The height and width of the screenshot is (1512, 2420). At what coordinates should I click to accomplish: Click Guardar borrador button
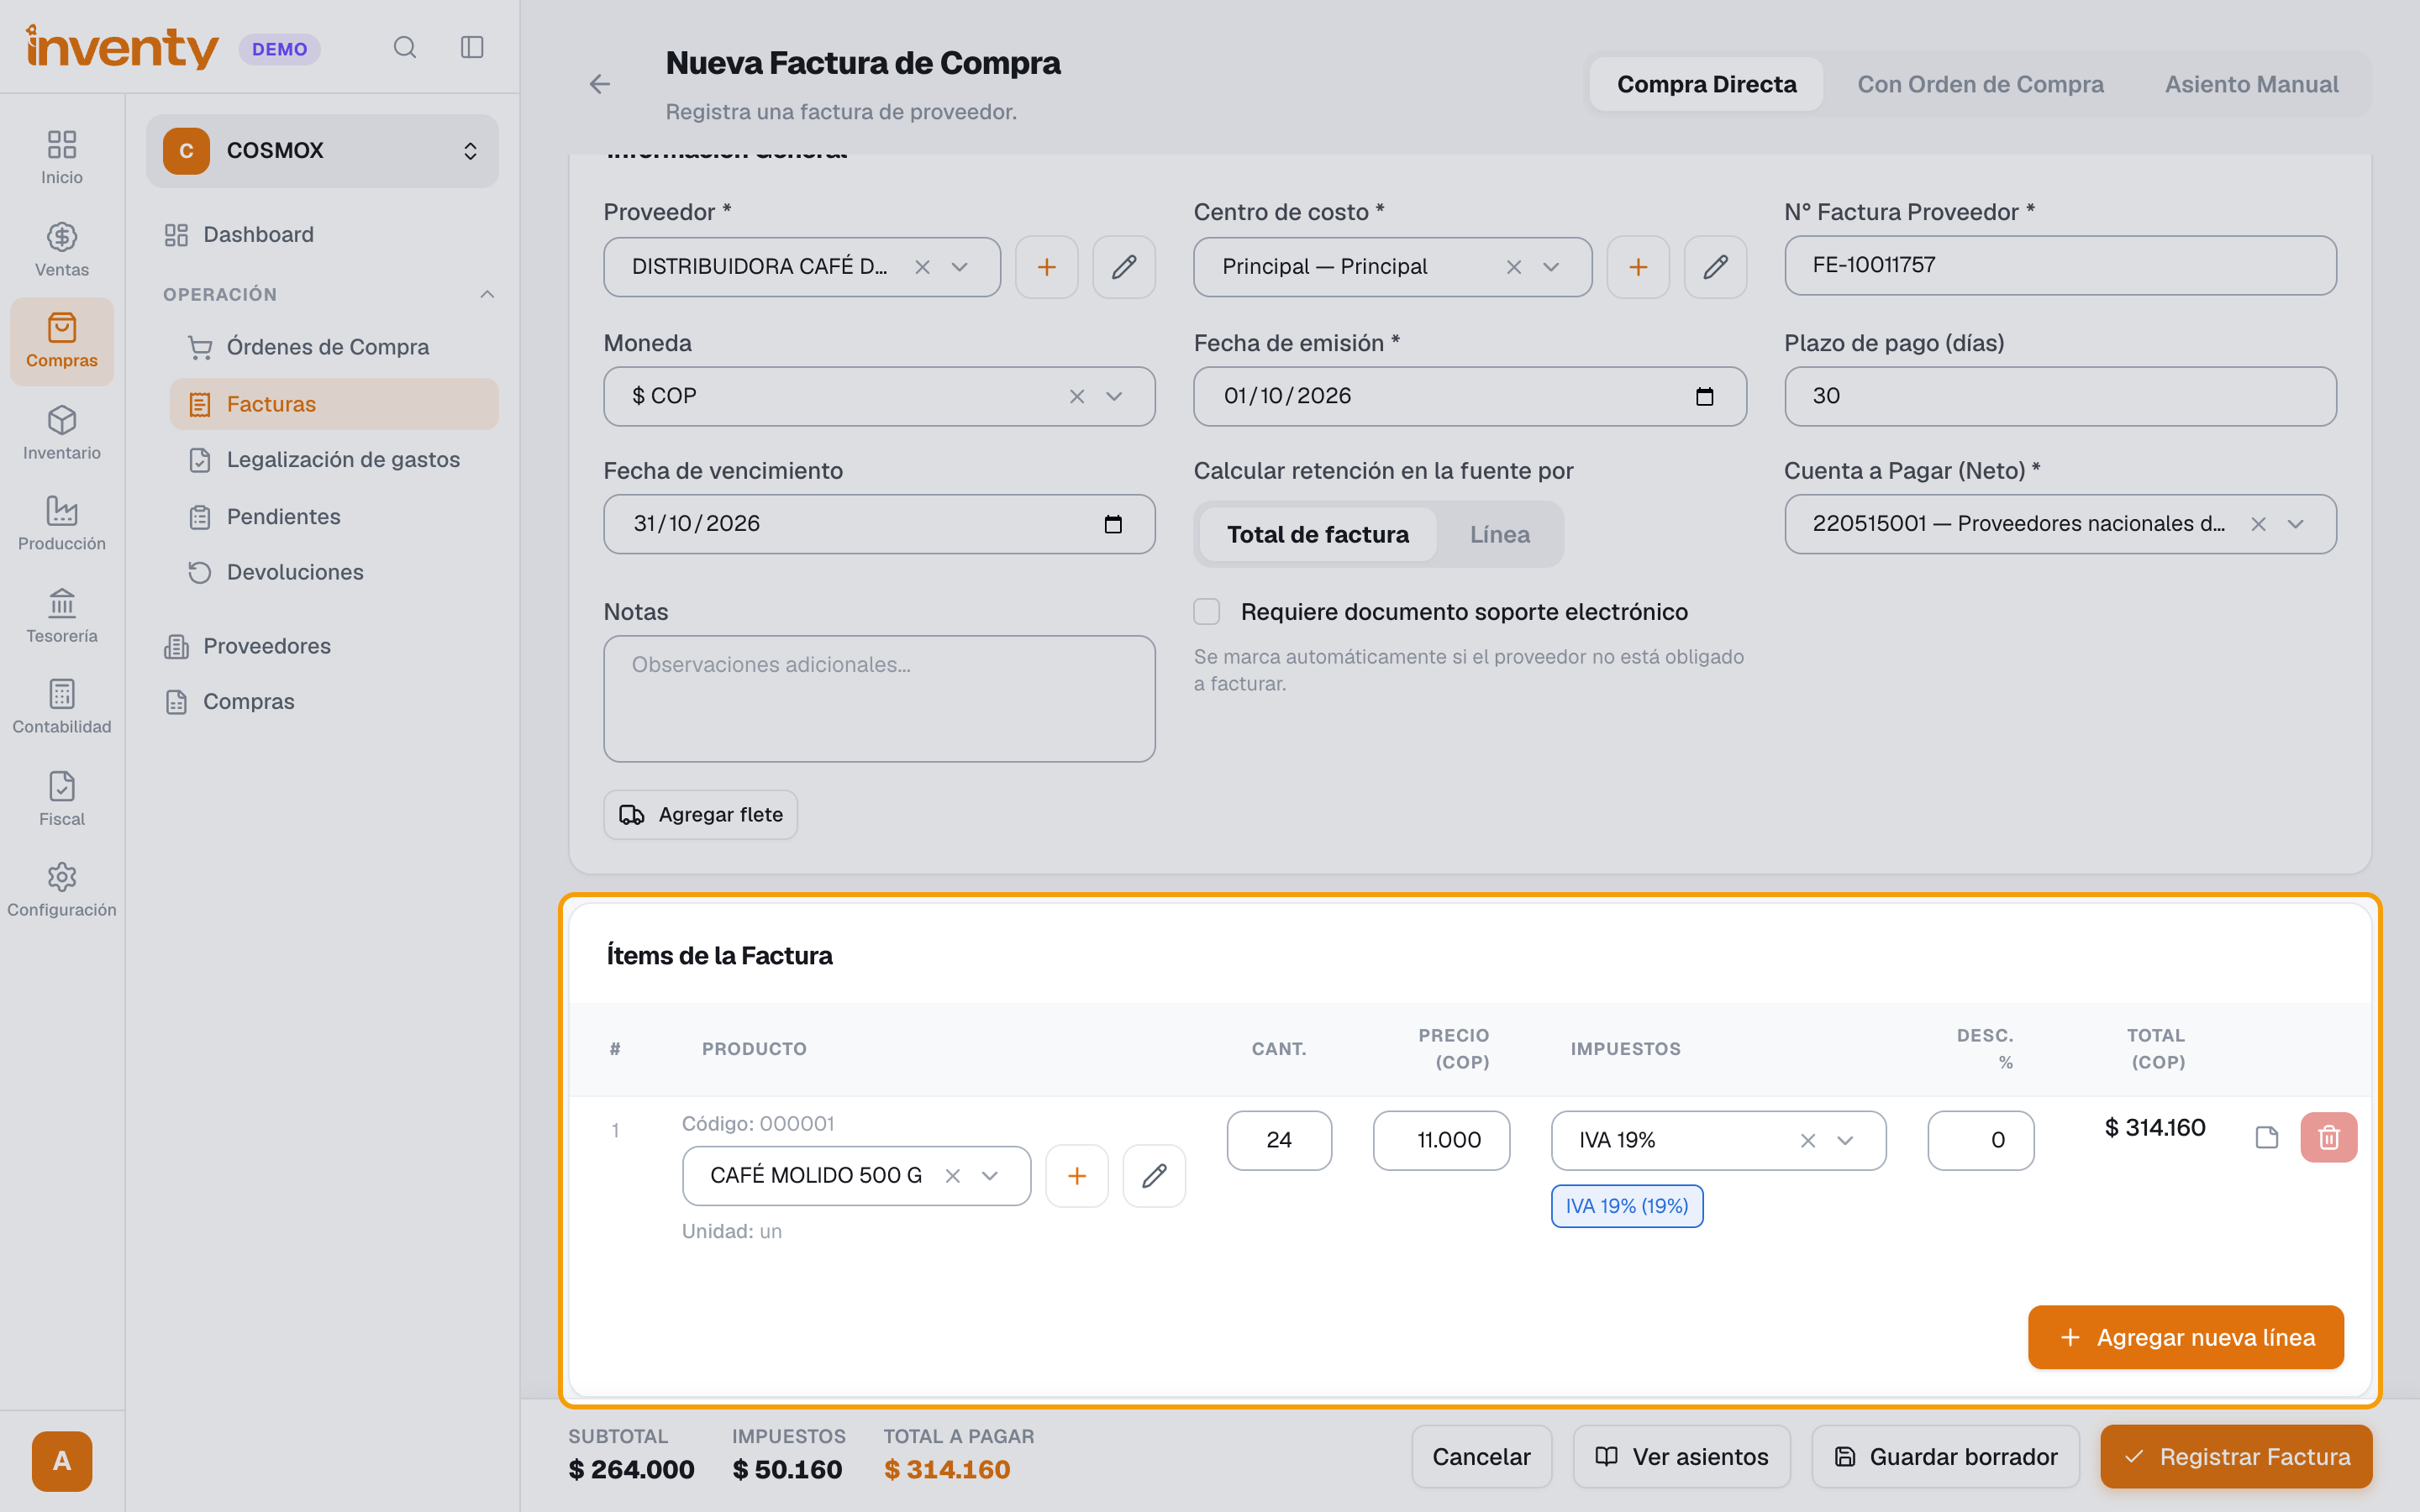[x=1945, y=1457]
